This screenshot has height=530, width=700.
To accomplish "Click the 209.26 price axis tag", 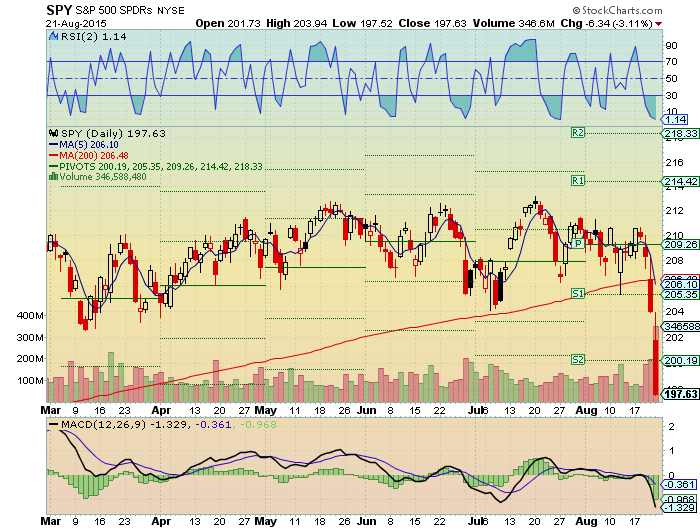I will point(681,244).
